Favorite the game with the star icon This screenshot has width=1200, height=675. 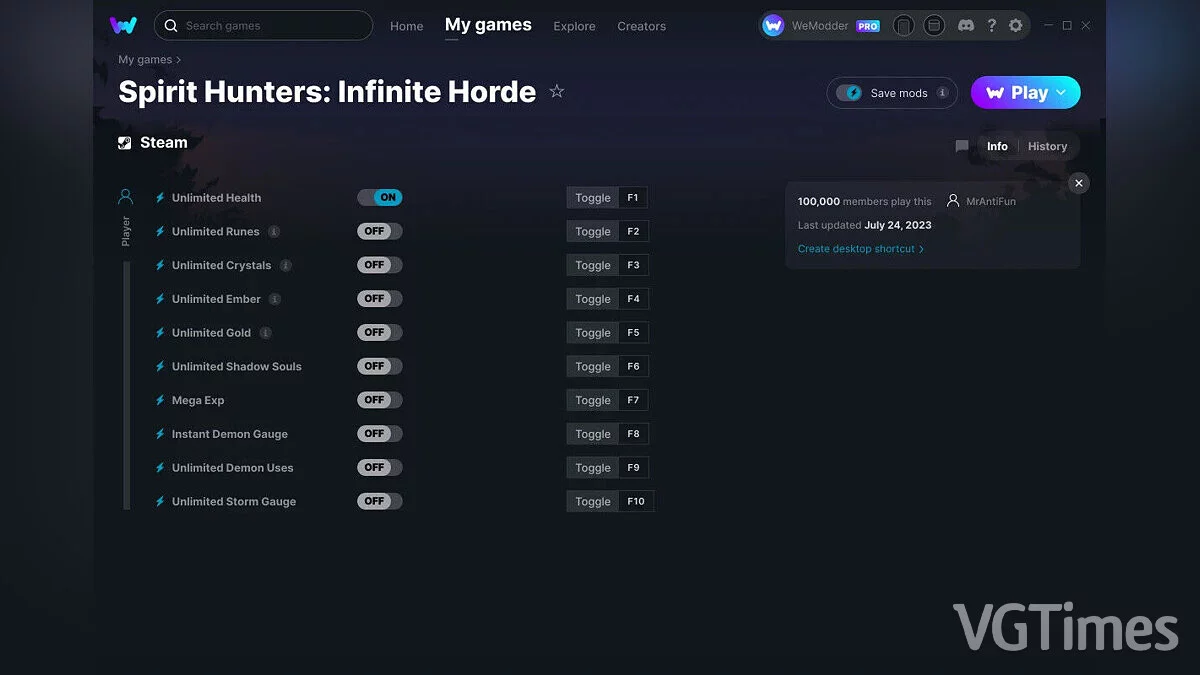(x=557, y=92)
